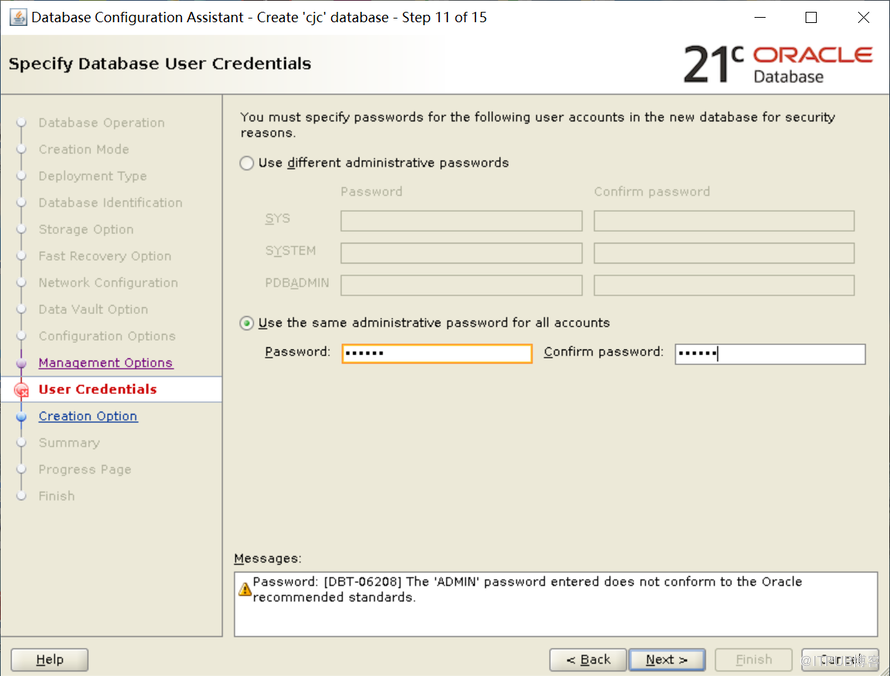
Task: Click the 'Finish' step label in sidebar
Action: coord(57,496)
